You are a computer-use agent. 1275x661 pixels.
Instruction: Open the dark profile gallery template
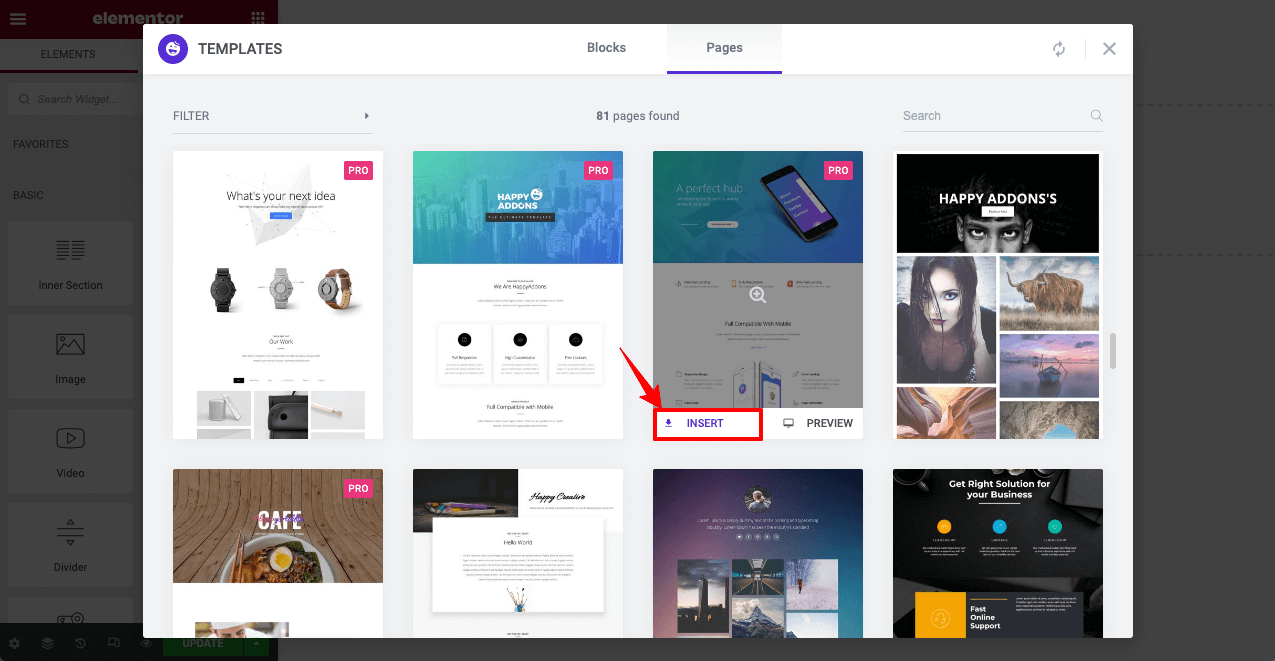pos(758,553)
